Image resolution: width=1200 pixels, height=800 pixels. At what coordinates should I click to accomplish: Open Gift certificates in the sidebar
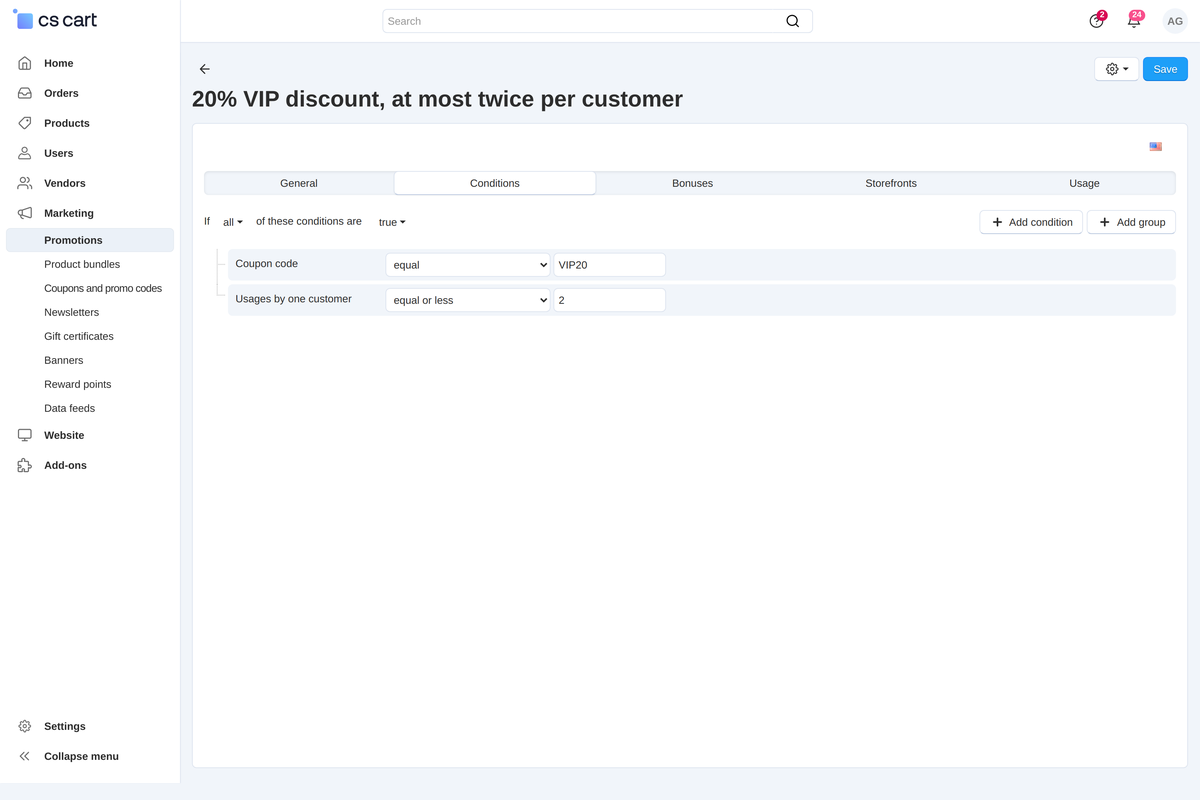[79, 336]
